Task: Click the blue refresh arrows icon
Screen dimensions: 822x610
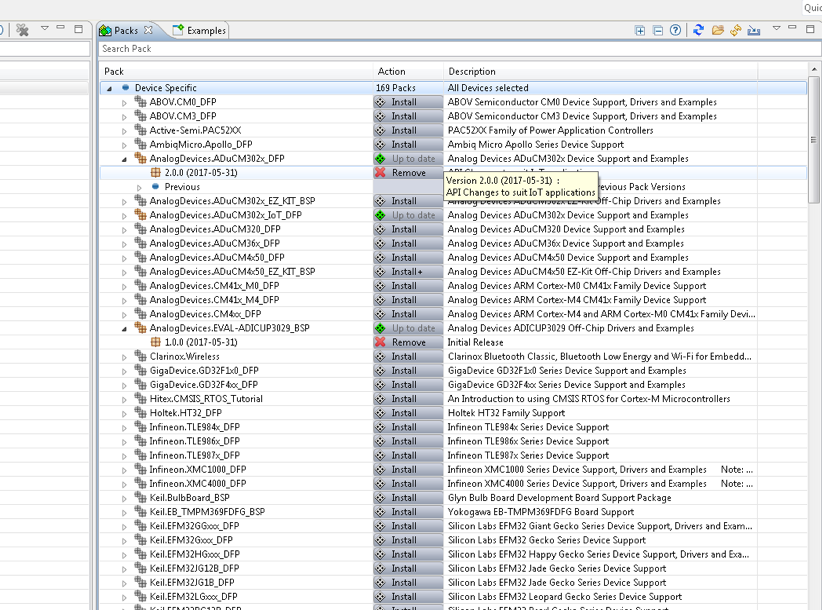Action: click(698, 30)
